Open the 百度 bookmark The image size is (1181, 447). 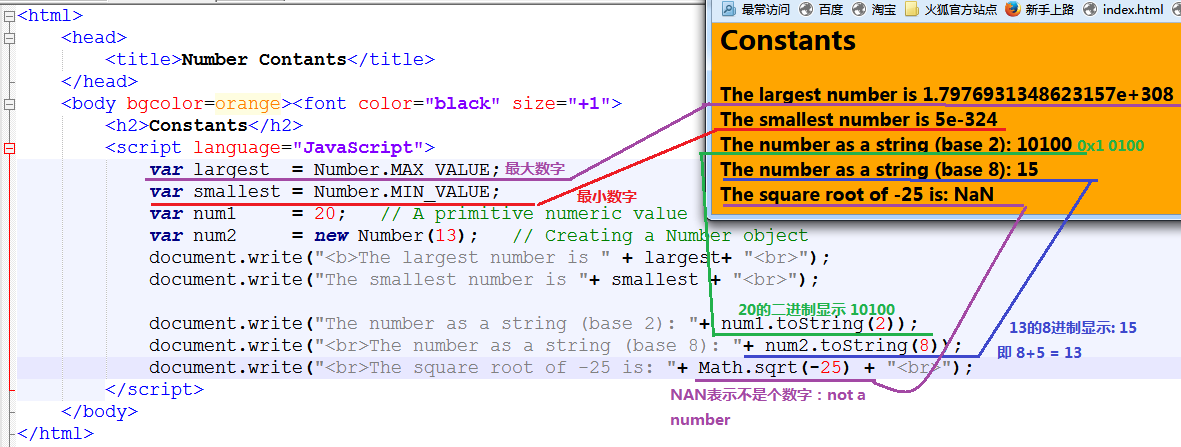822,9
